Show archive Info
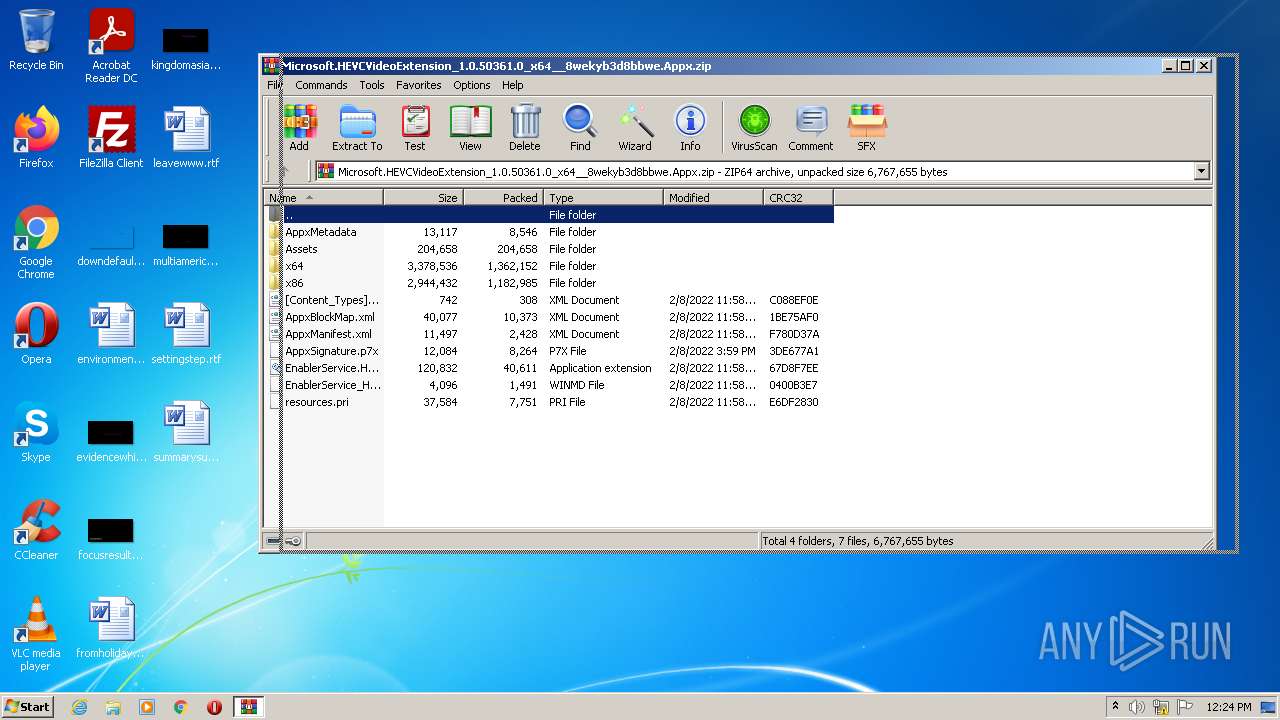 tap(690, 128)
